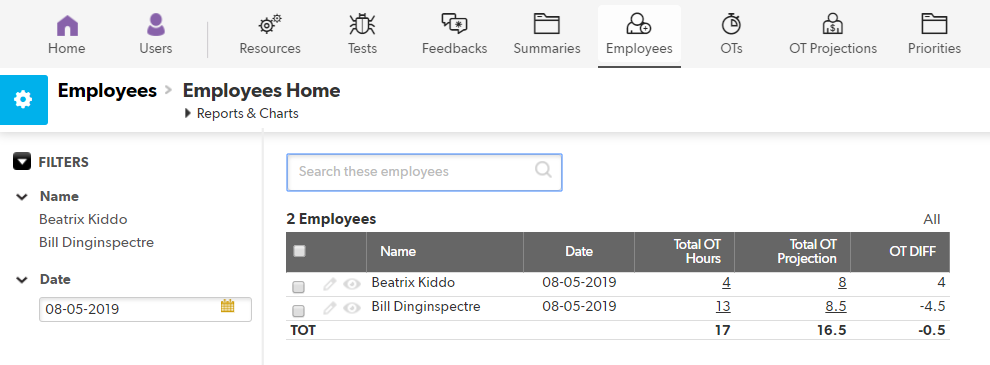Toggle select-all checkbox in table header
This screenshot has width=990, height=365.
click(300, 251)
